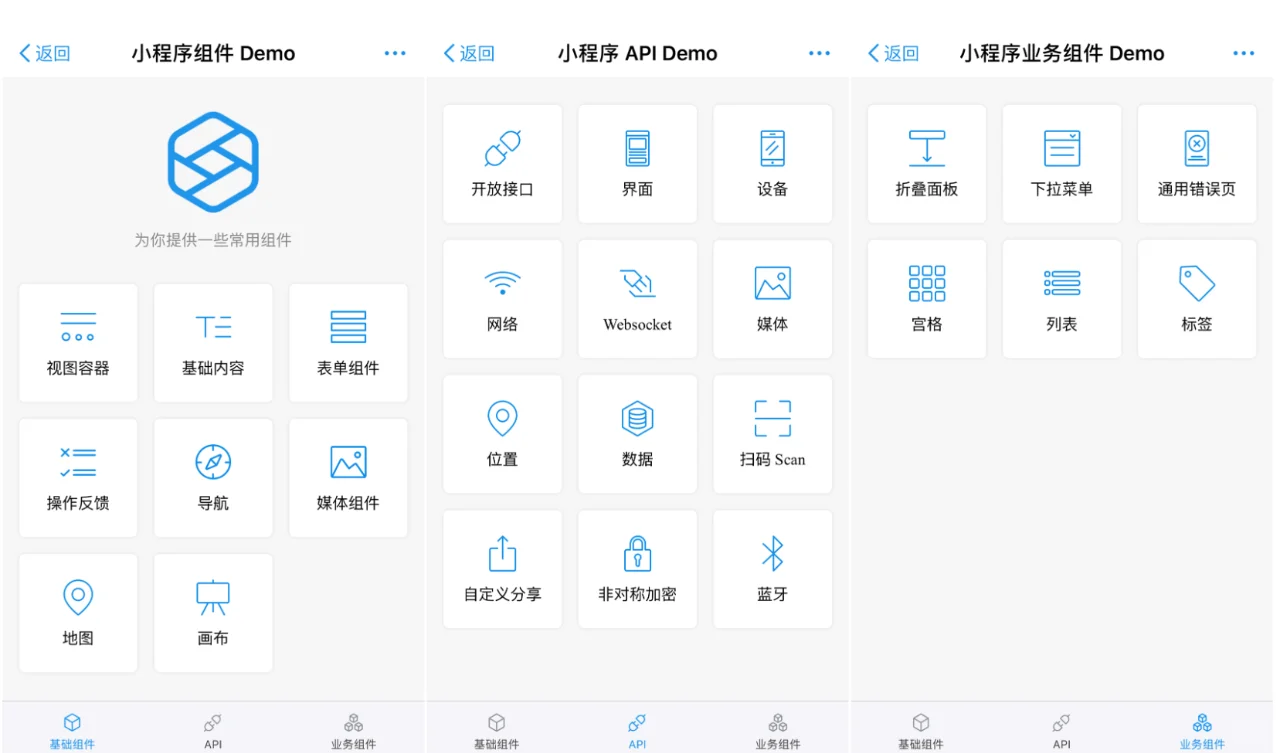Viewport: 1280px width, 753px height.
Task: Open the more options menu in API Demo
Action: 819,52
